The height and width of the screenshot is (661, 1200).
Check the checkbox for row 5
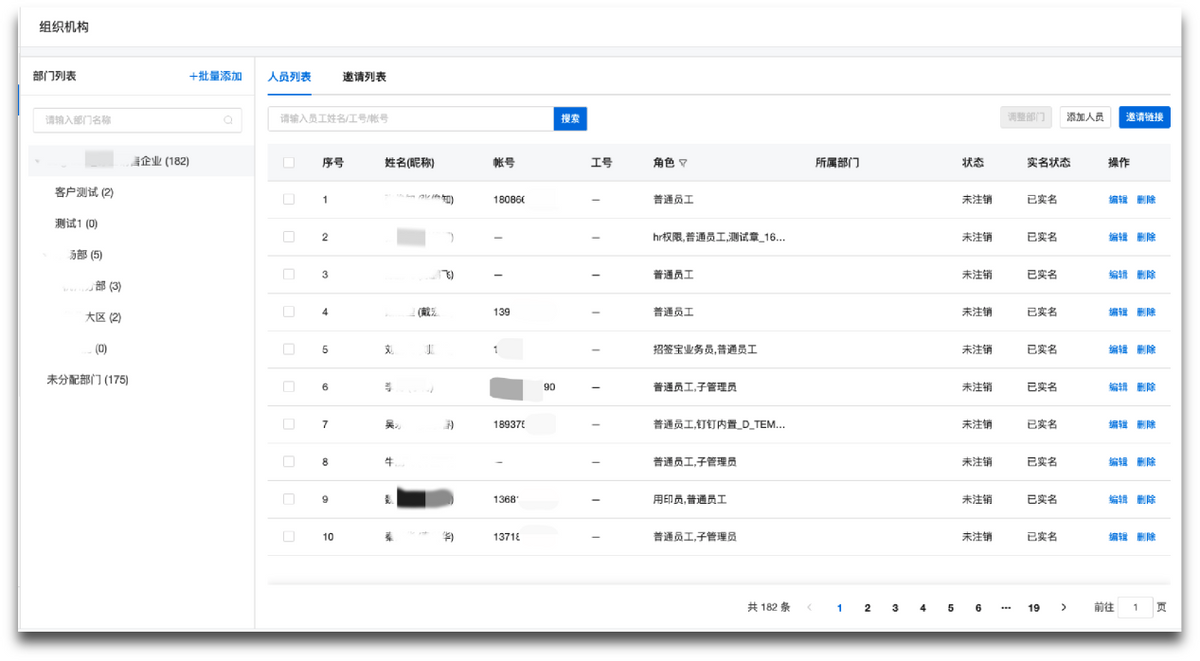(289, 349)
